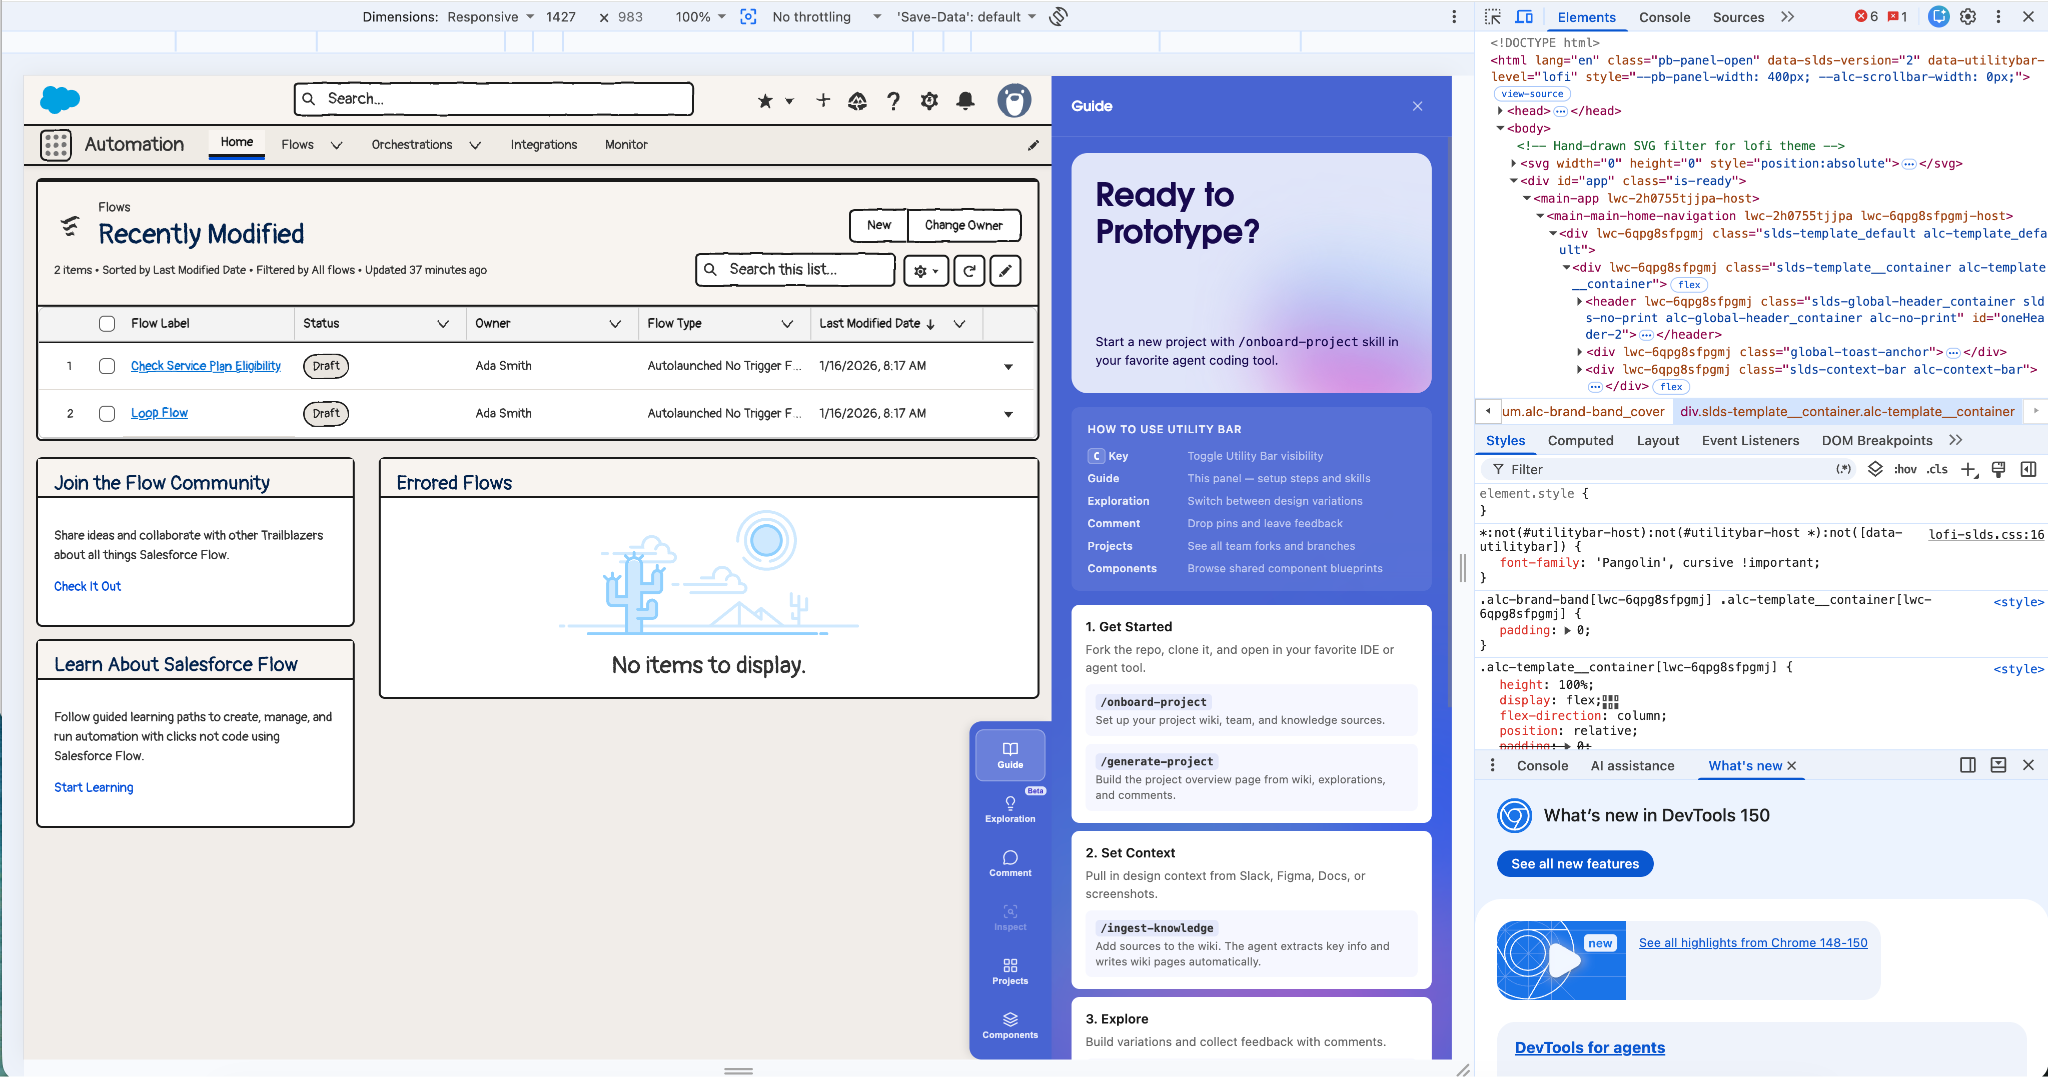Image resolution: width=2048 pixels, height=1077 pixels.
Task: Open the No throttling dropdown
Action: point(827,17)
